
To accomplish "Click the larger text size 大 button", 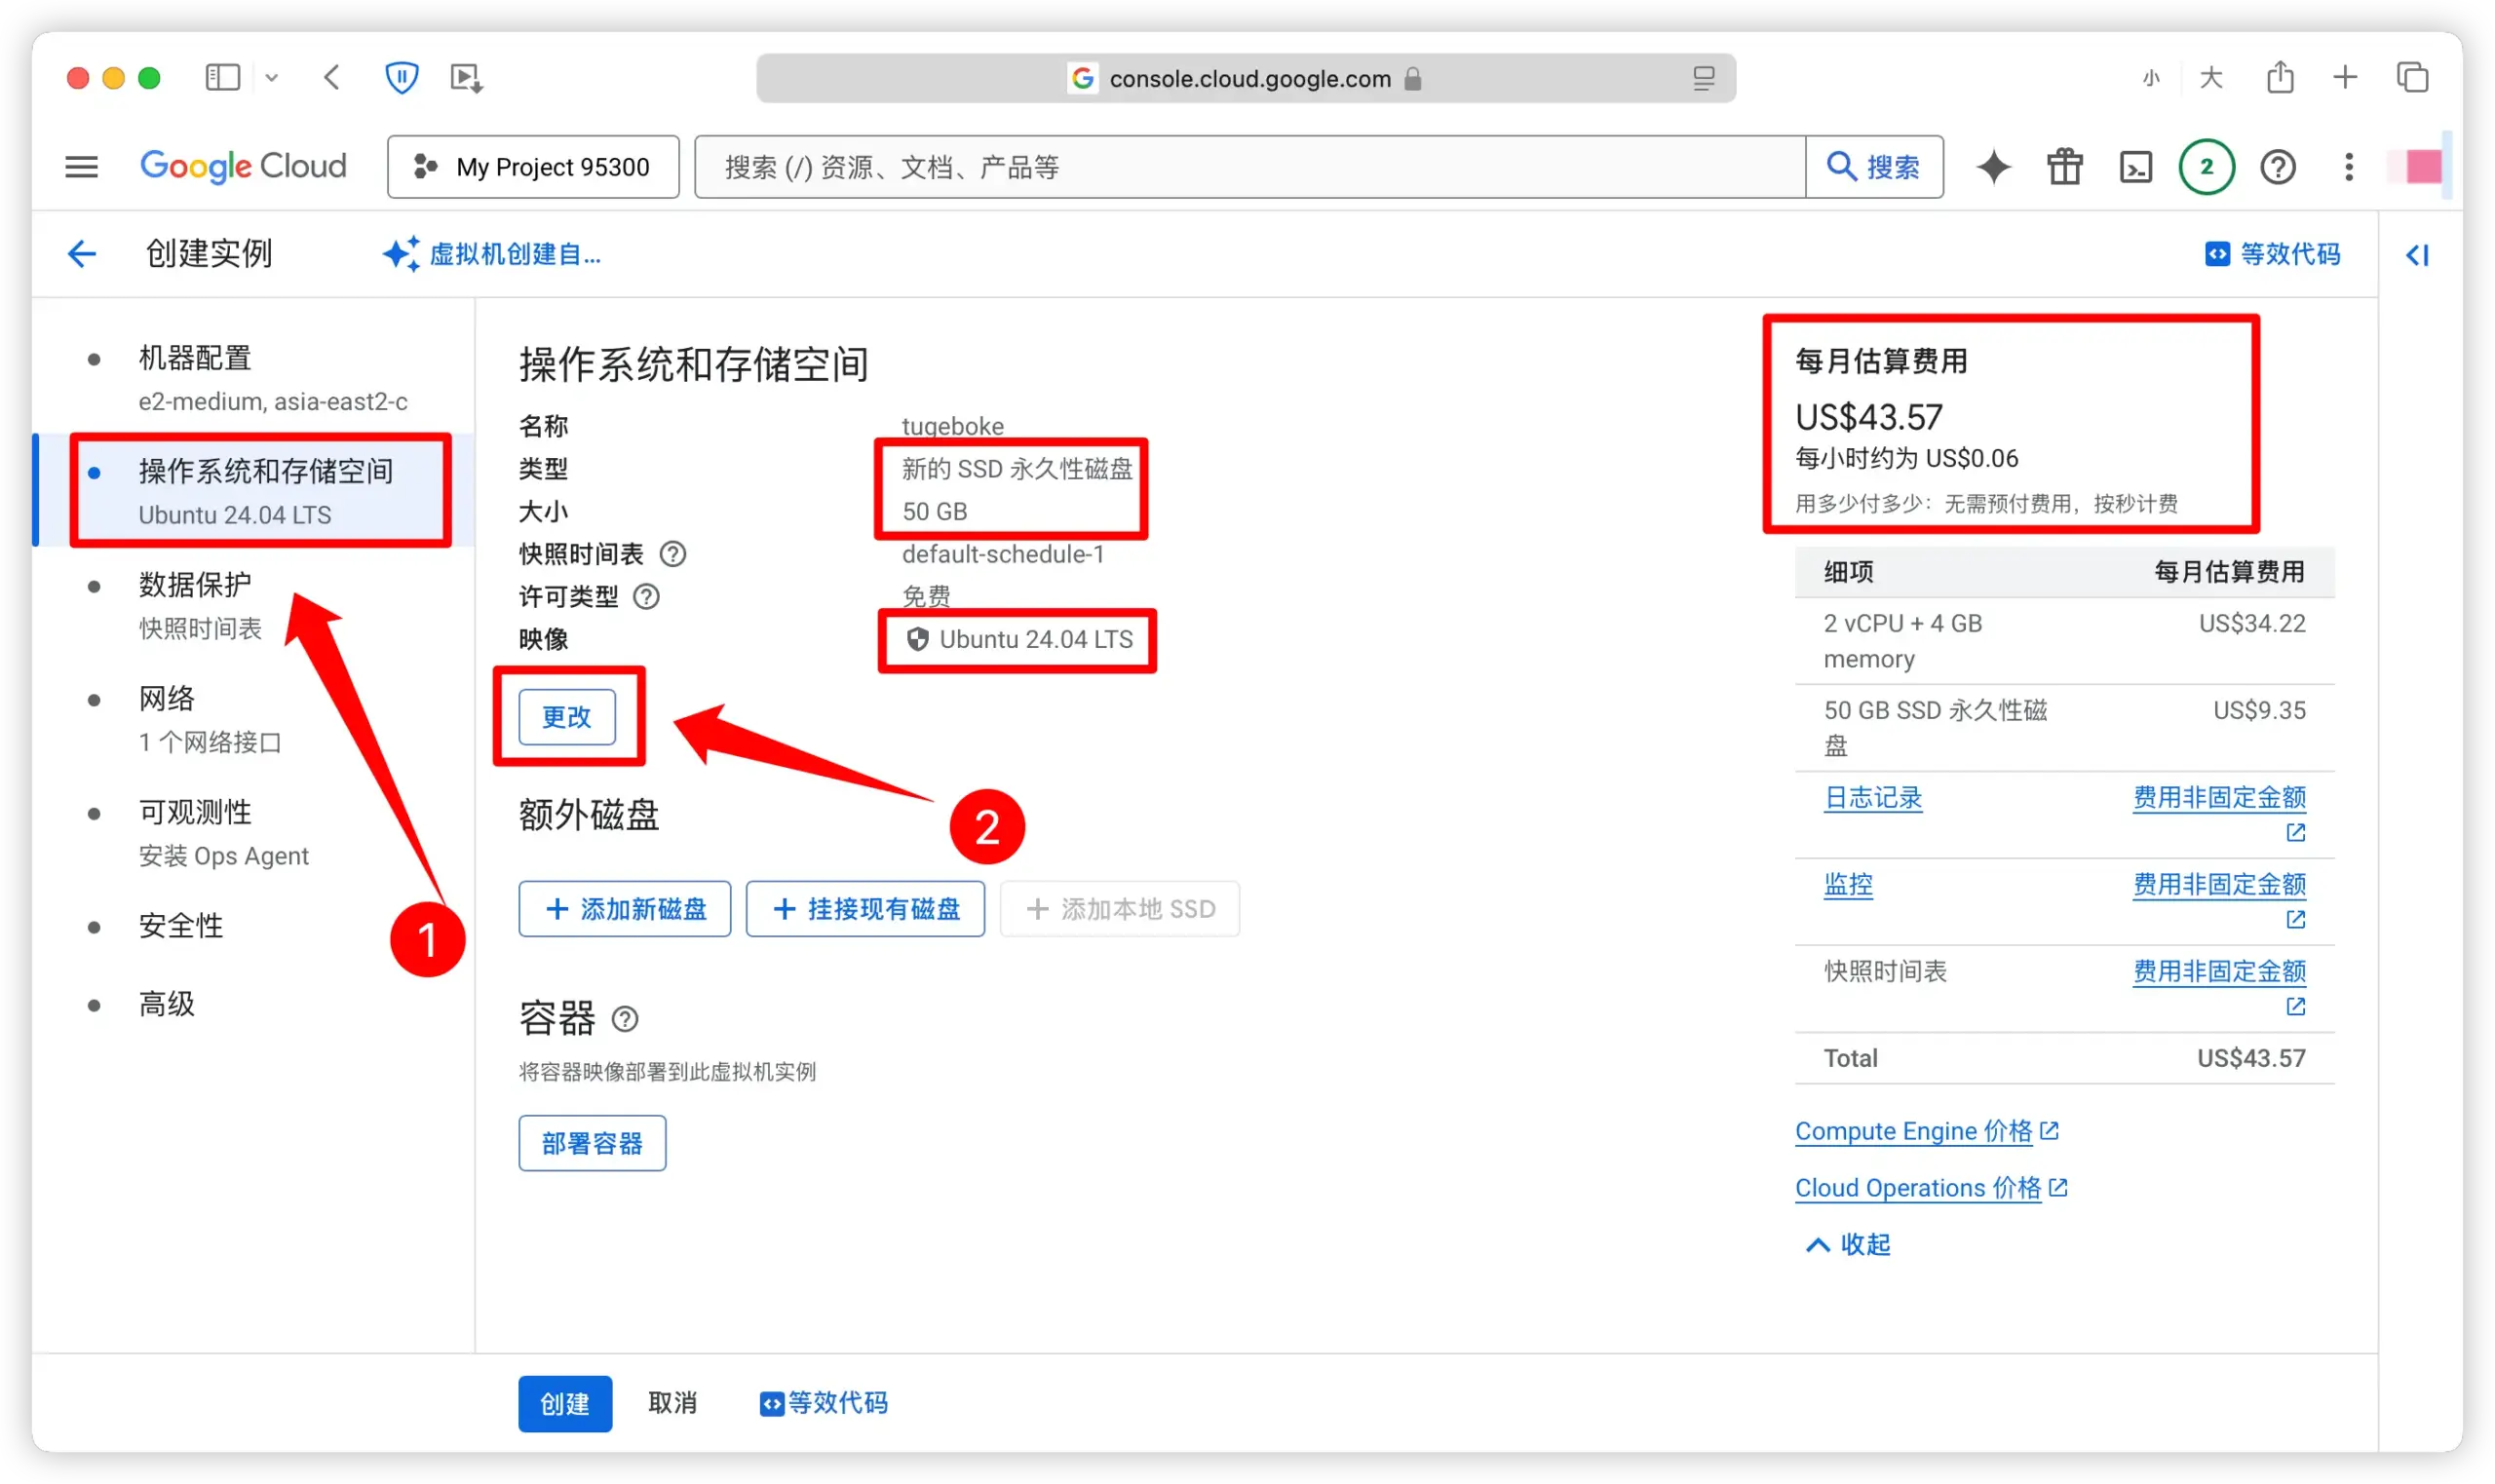I will coord(2211,77).
